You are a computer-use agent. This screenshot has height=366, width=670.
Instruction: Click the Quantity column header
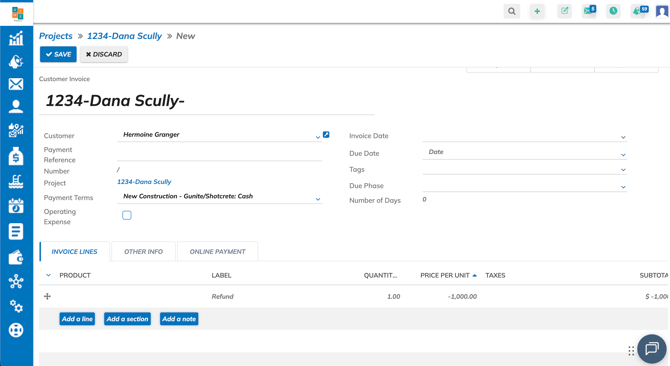click(380, 275)
